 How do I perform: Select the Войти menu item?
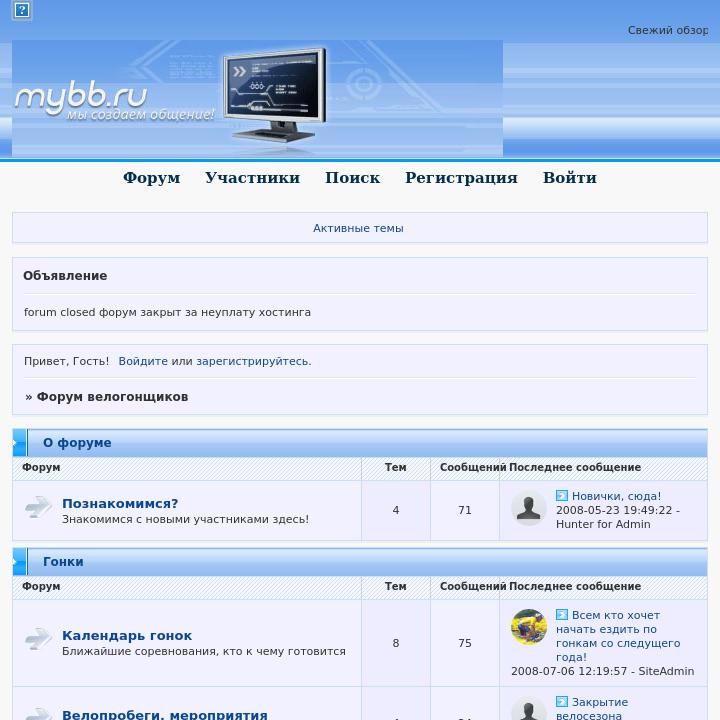coord(570,177)
